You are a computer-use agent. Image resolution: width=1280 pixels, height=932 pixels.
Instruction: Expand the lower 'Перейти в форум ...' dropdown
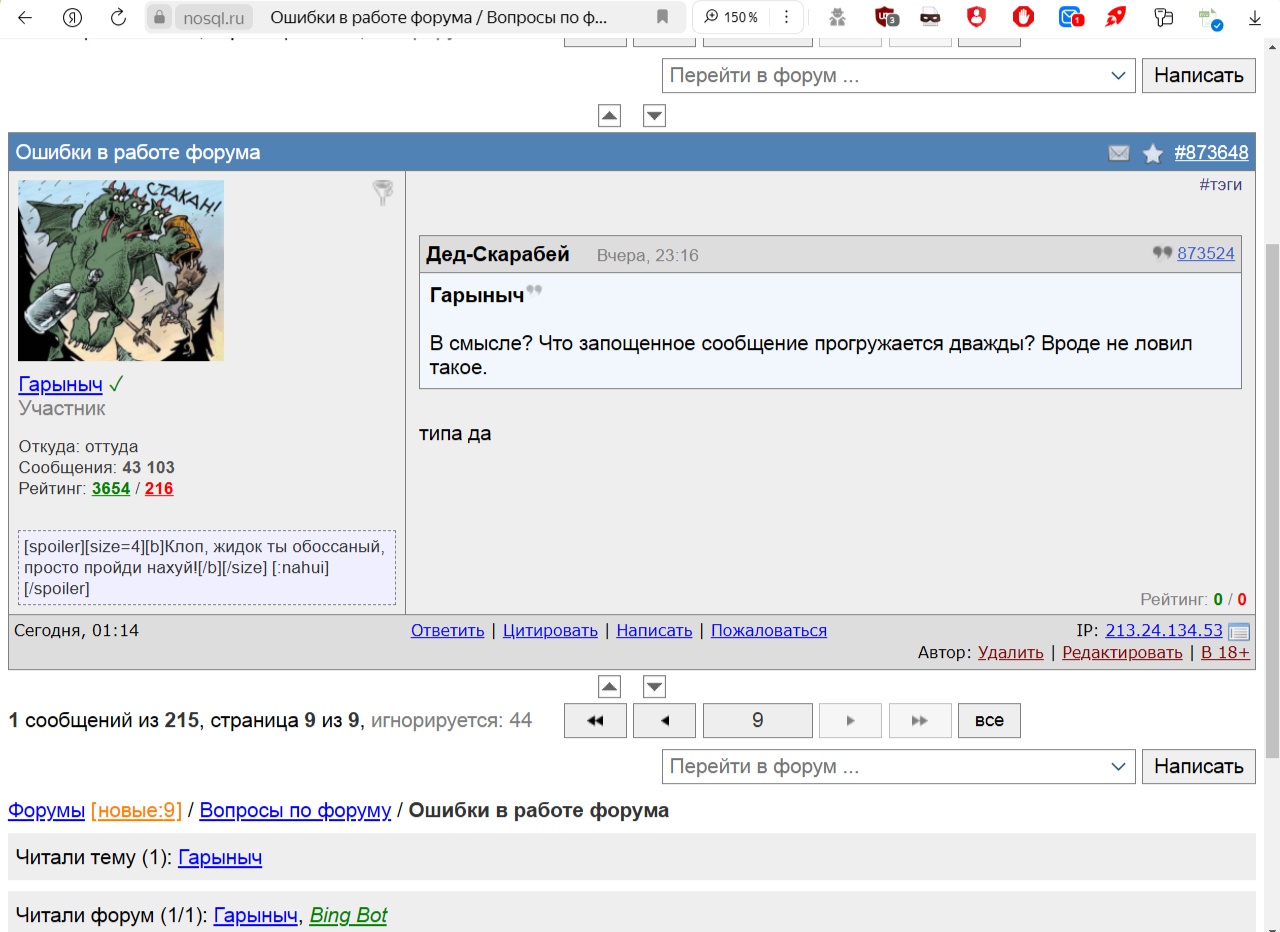(x=899, y=767)
